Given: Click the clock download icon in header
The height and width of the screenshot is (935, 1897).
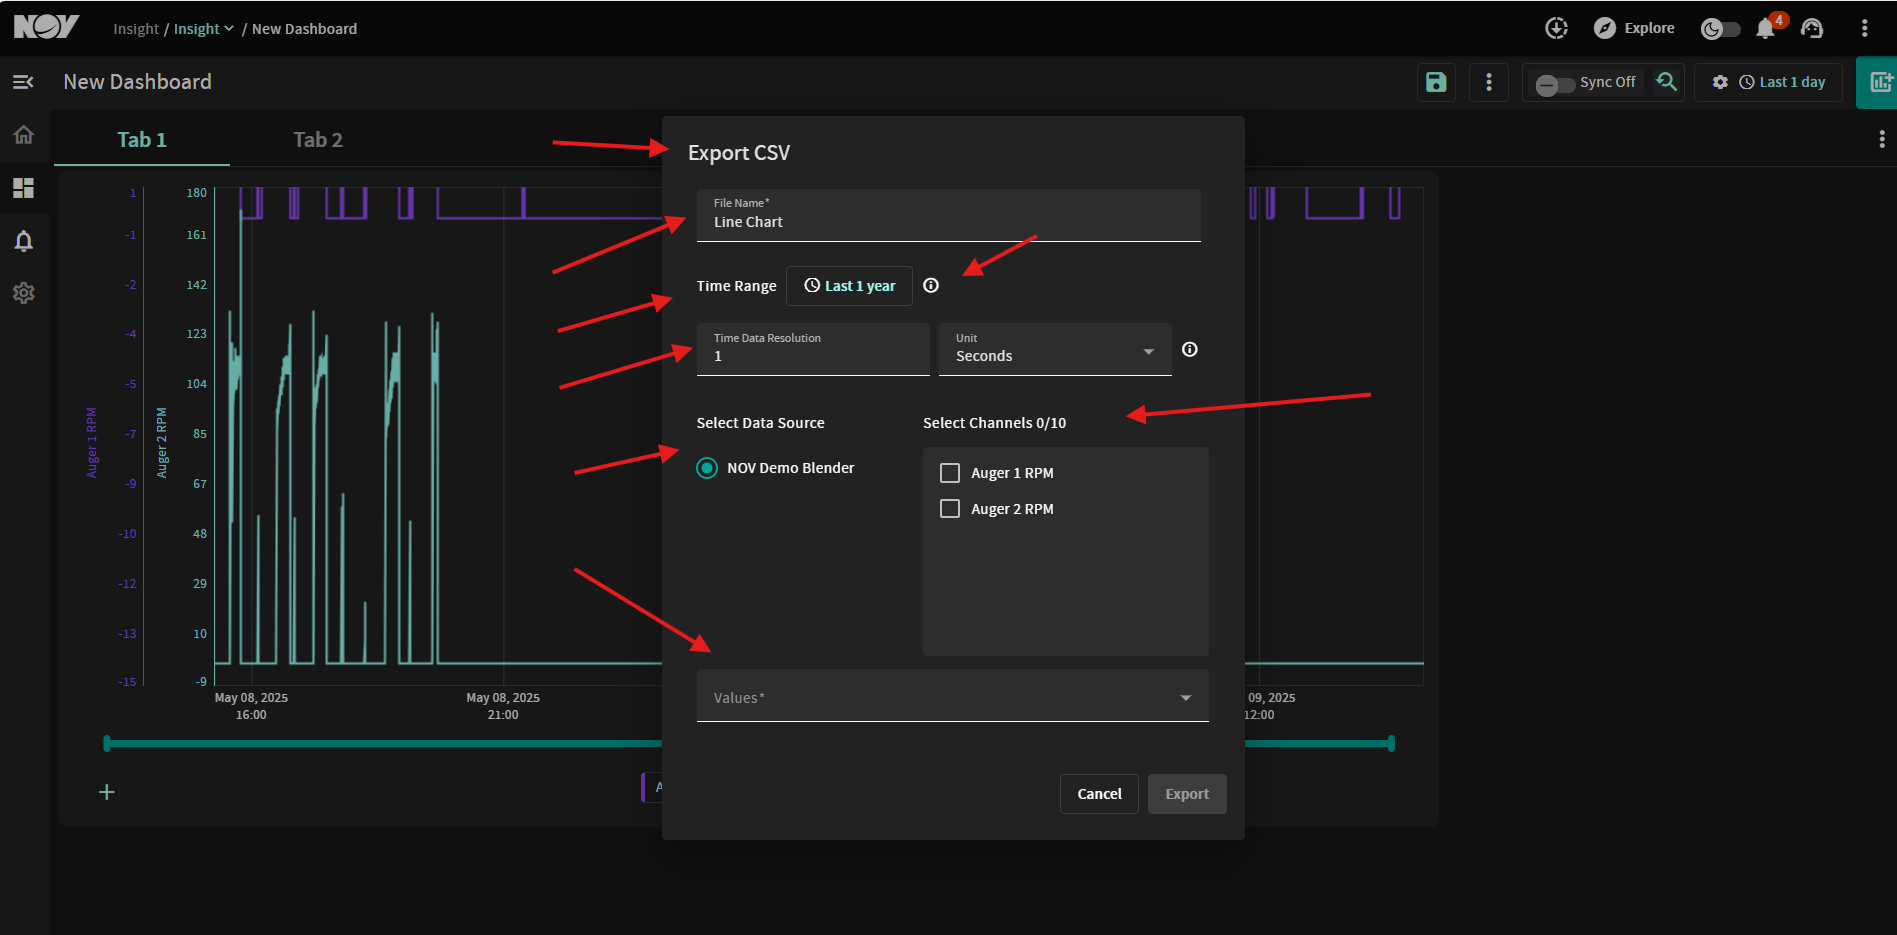Looking at the screenshot, I should (x=1556, y=28).
